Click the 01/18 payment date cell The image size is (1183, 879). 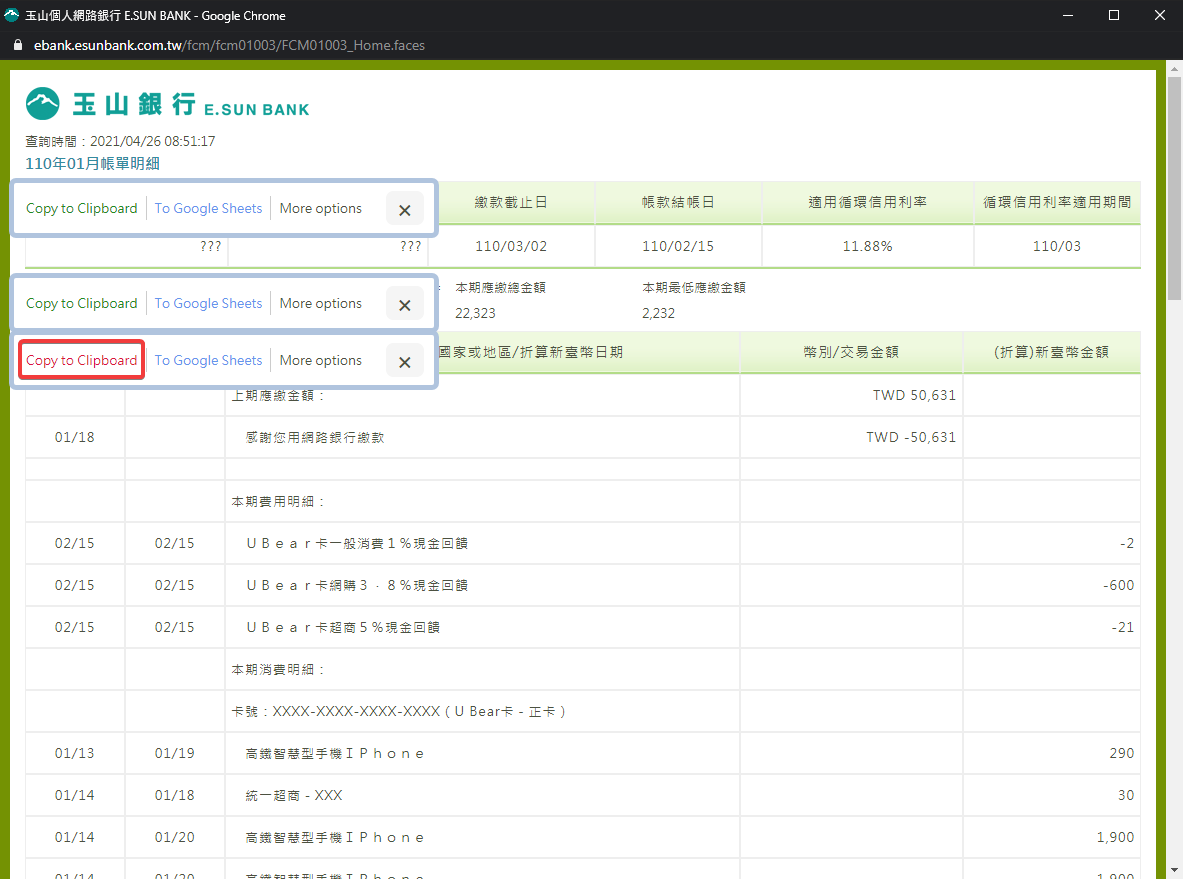(x=75, y=438)
